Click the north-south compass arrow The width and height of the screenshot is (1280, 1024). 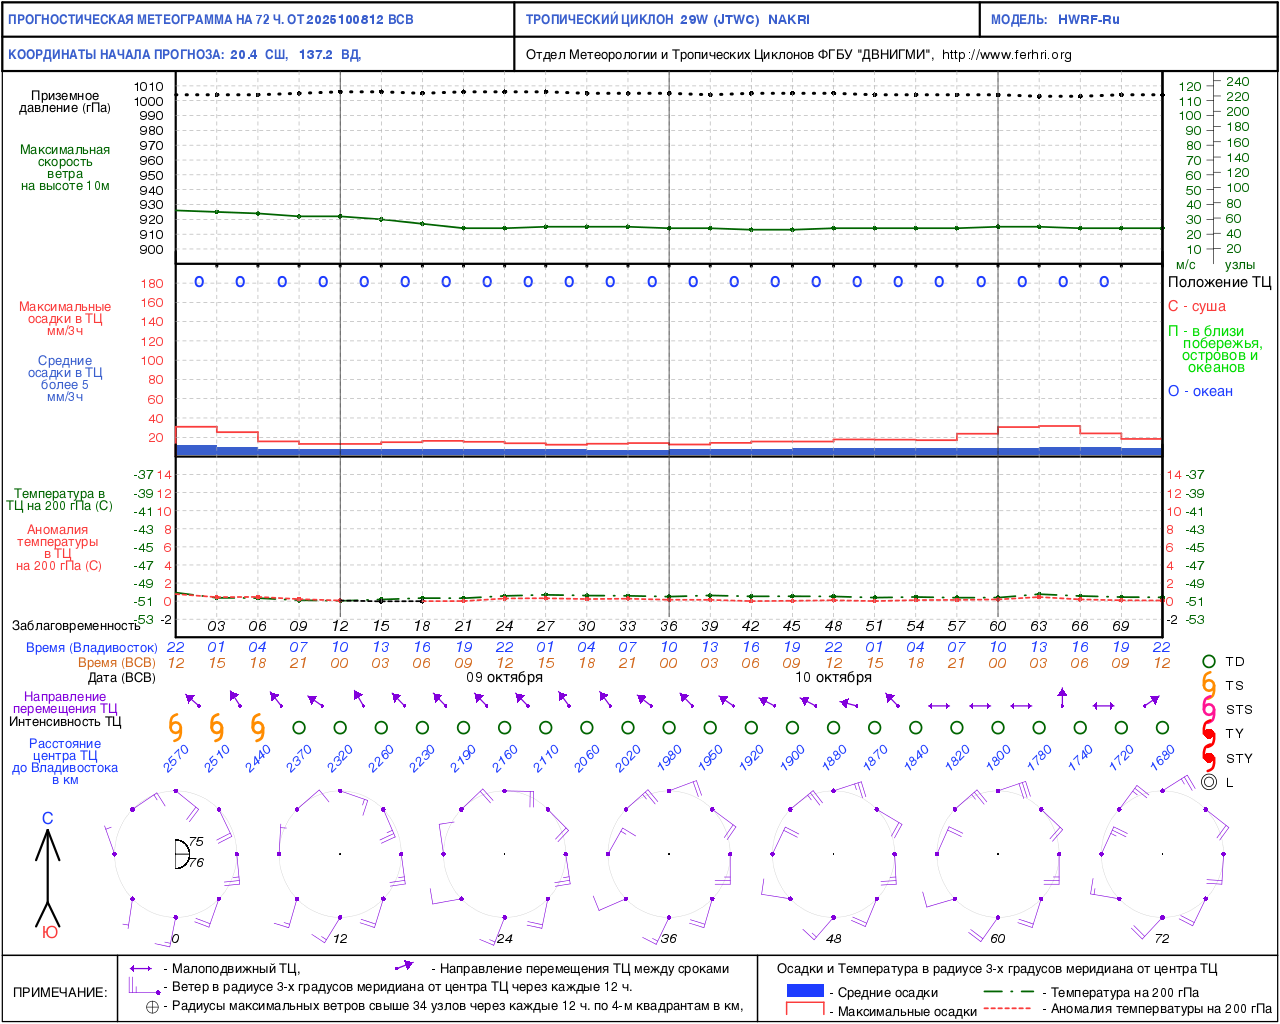coord(48,876)
